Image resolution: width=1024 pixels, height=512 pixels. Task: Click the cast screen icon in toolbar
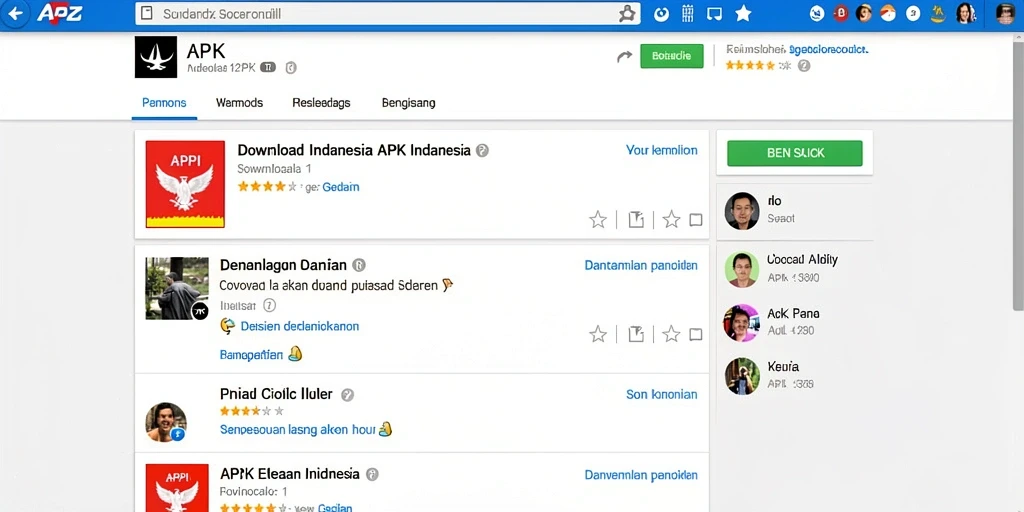714,14
